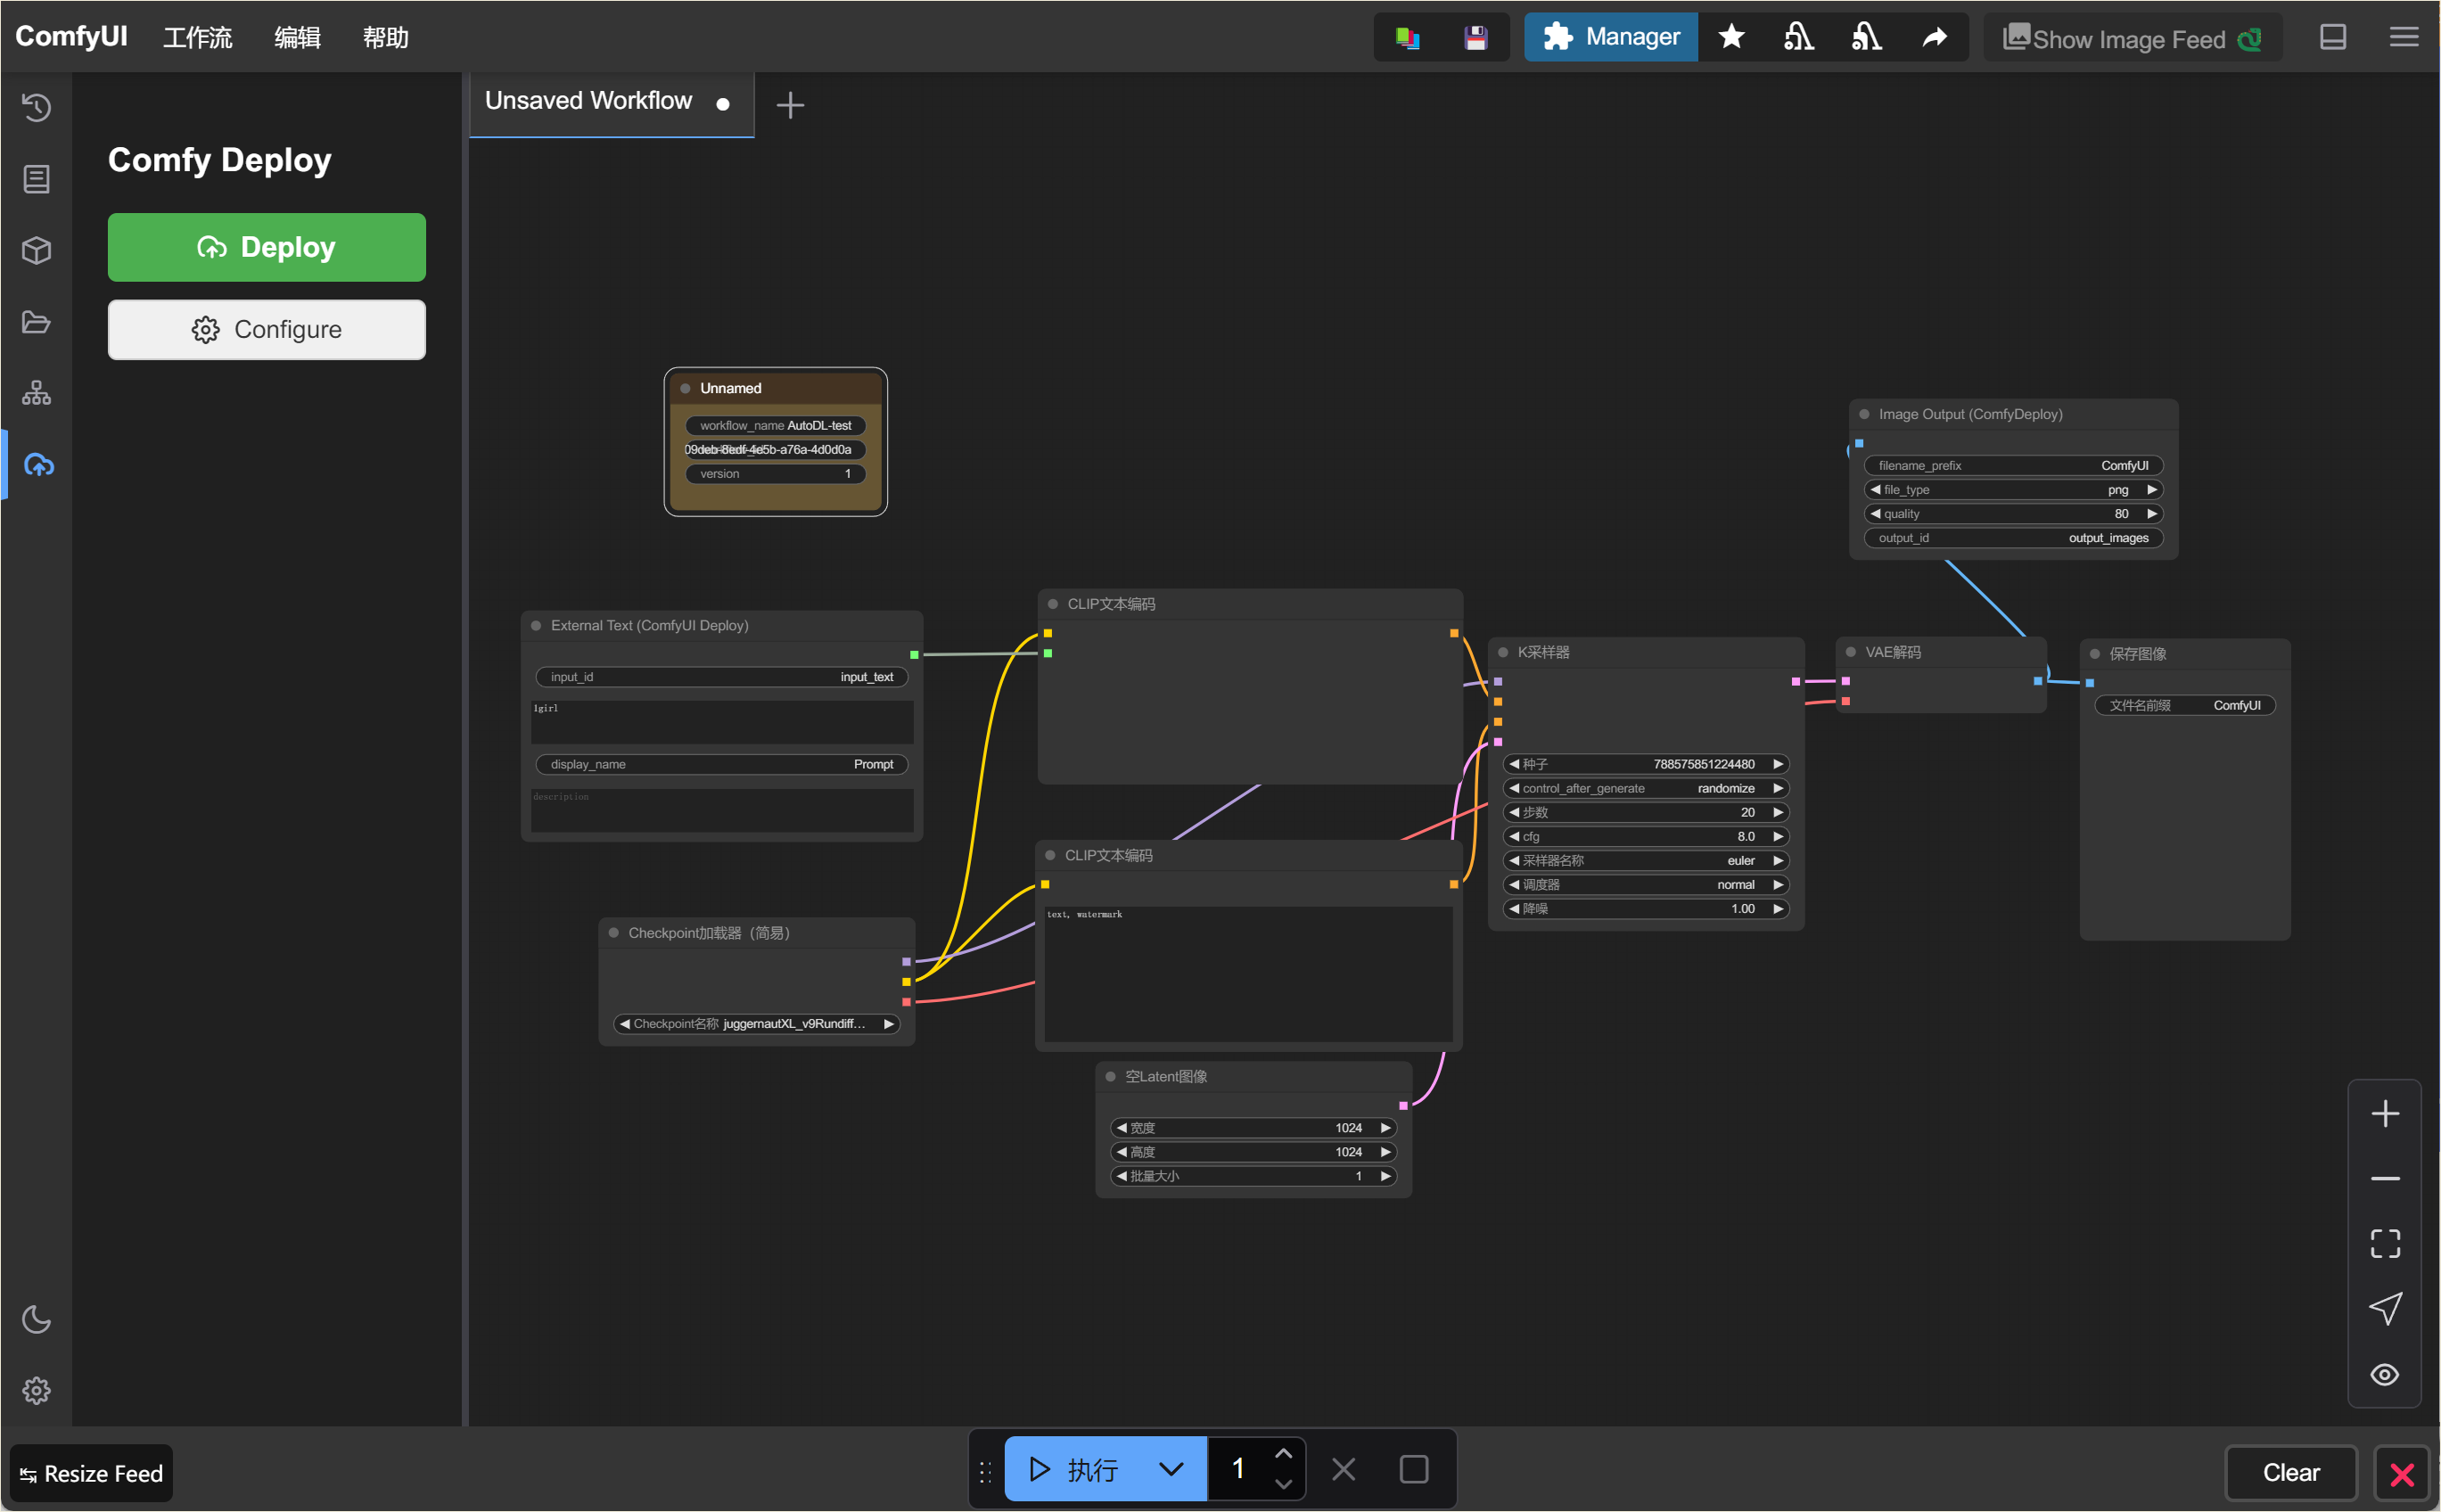The height and width of the screenshot is (1512, 2441).
Task: Click the save floppy disk icon
Action: pos(1475,38)
